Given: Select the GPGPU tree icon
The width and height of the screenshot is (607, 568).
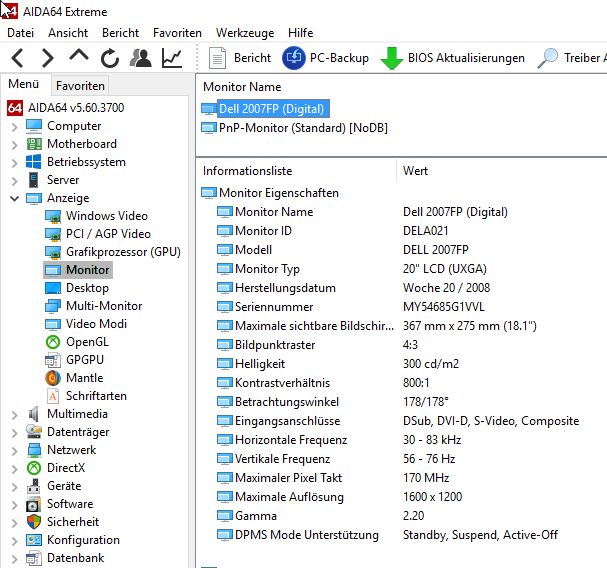Looking at the screenshot, I should point(53,360).
